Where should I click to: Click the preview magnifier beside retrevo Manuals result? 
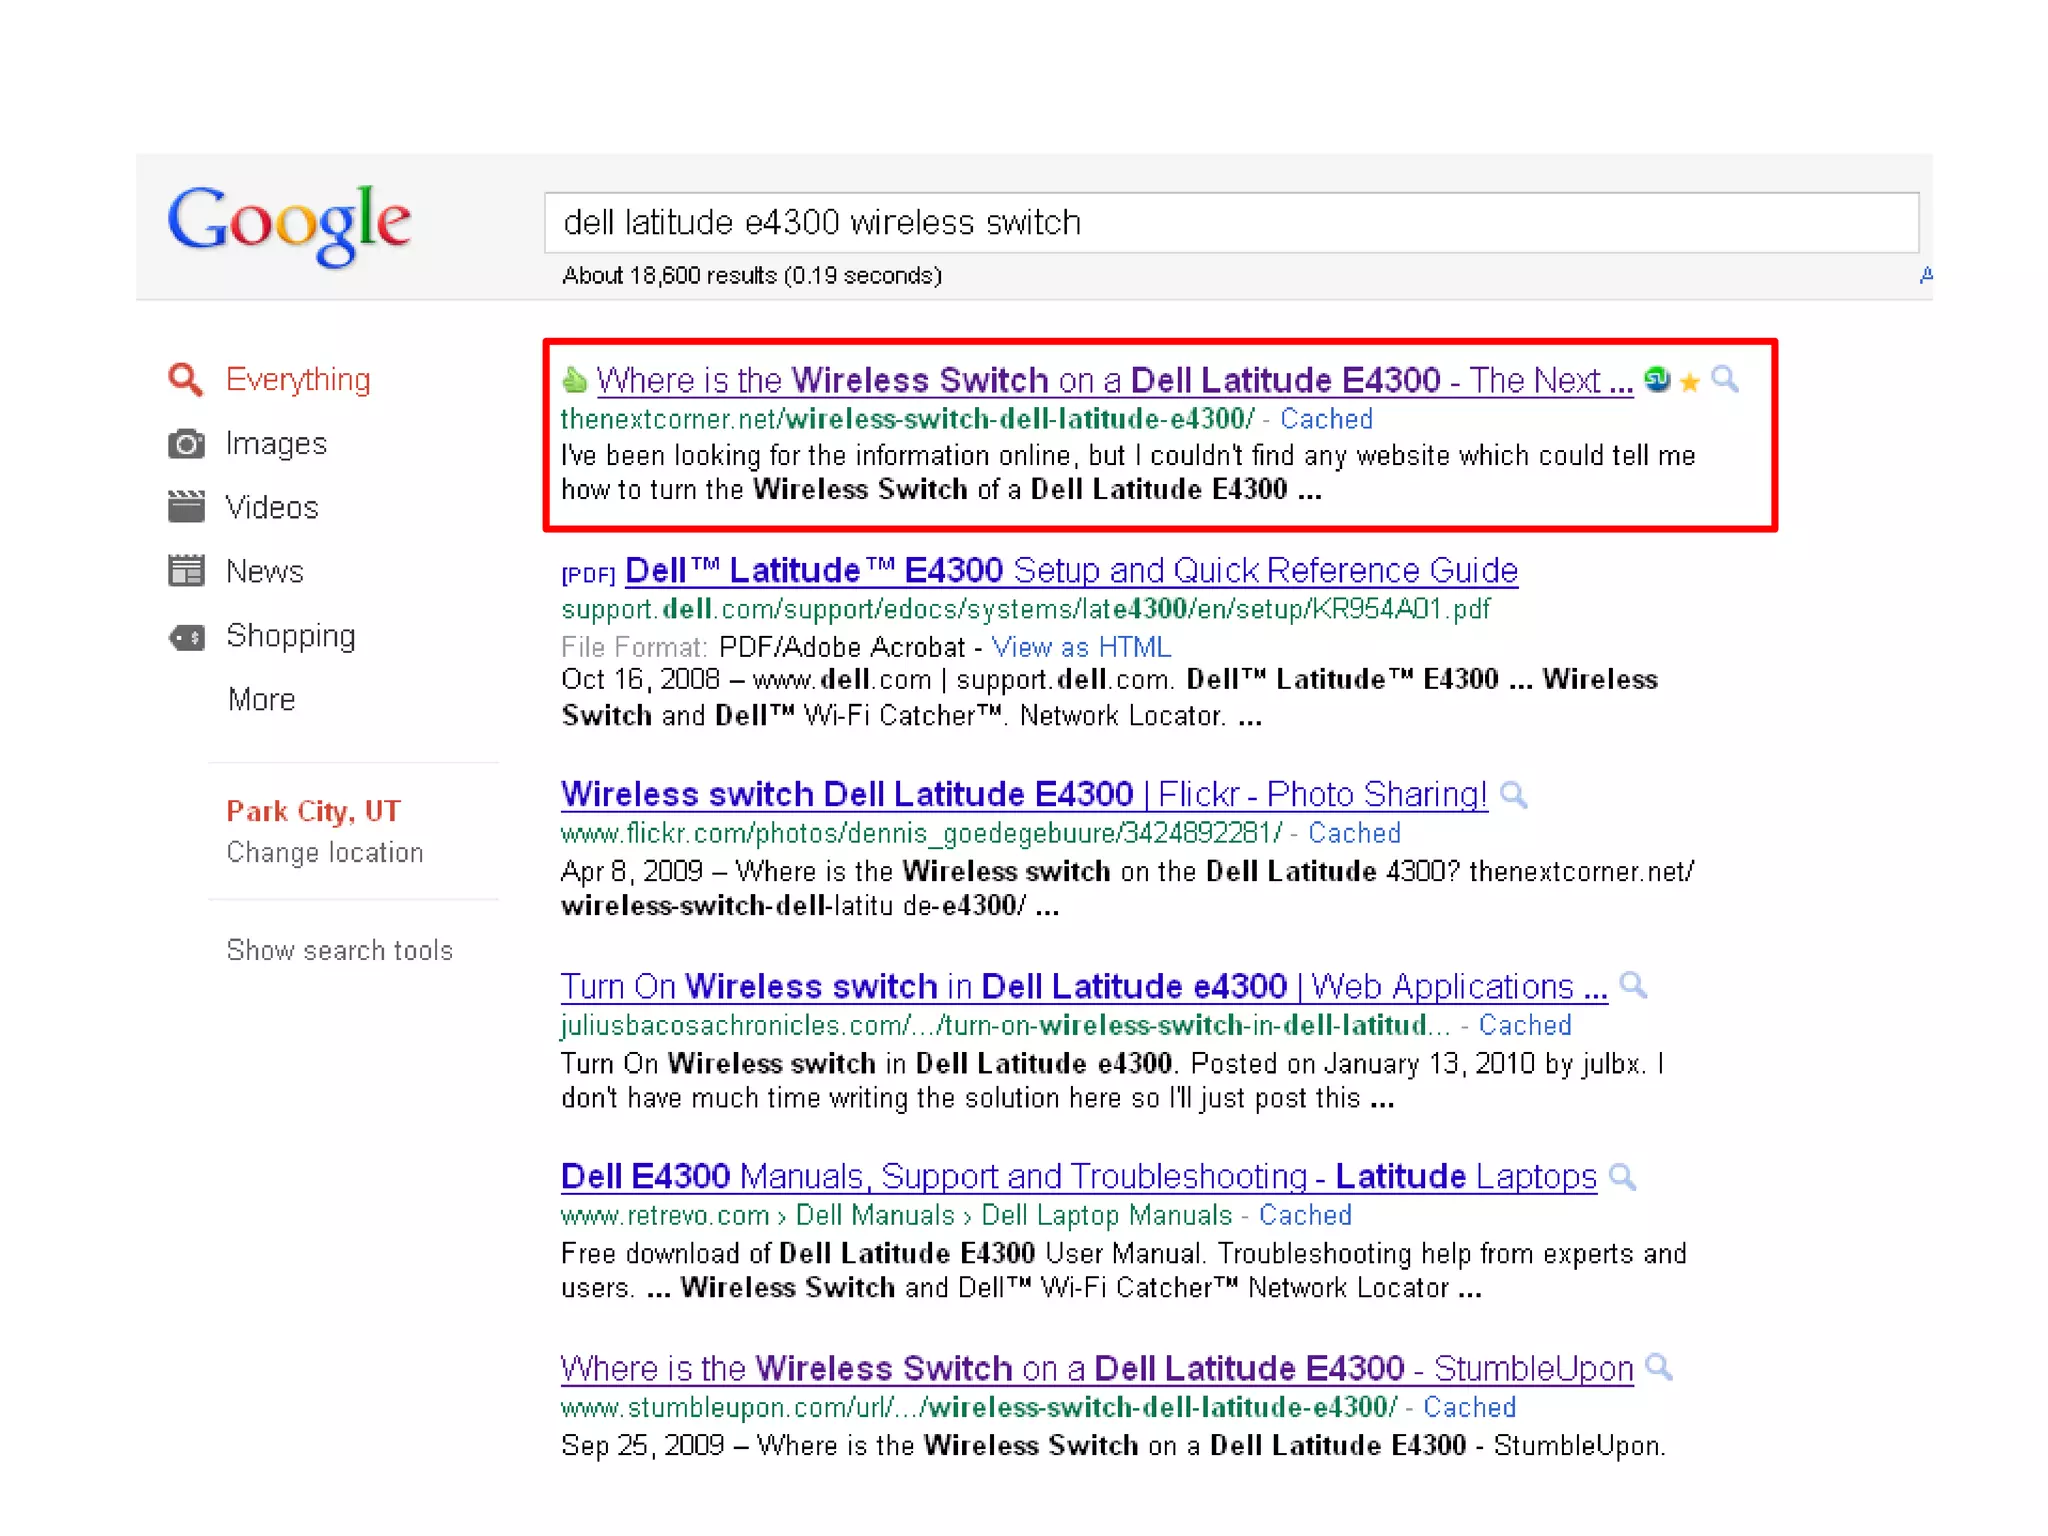click(1622, 1177)
